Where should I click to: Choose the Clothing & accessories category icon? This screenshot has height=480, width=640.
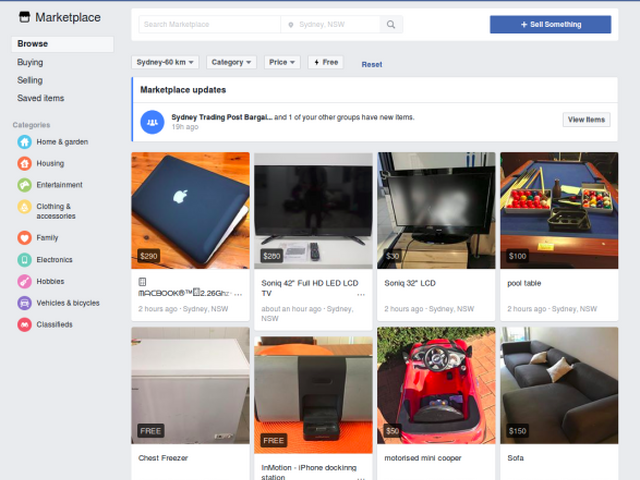[x=24, y=207]
